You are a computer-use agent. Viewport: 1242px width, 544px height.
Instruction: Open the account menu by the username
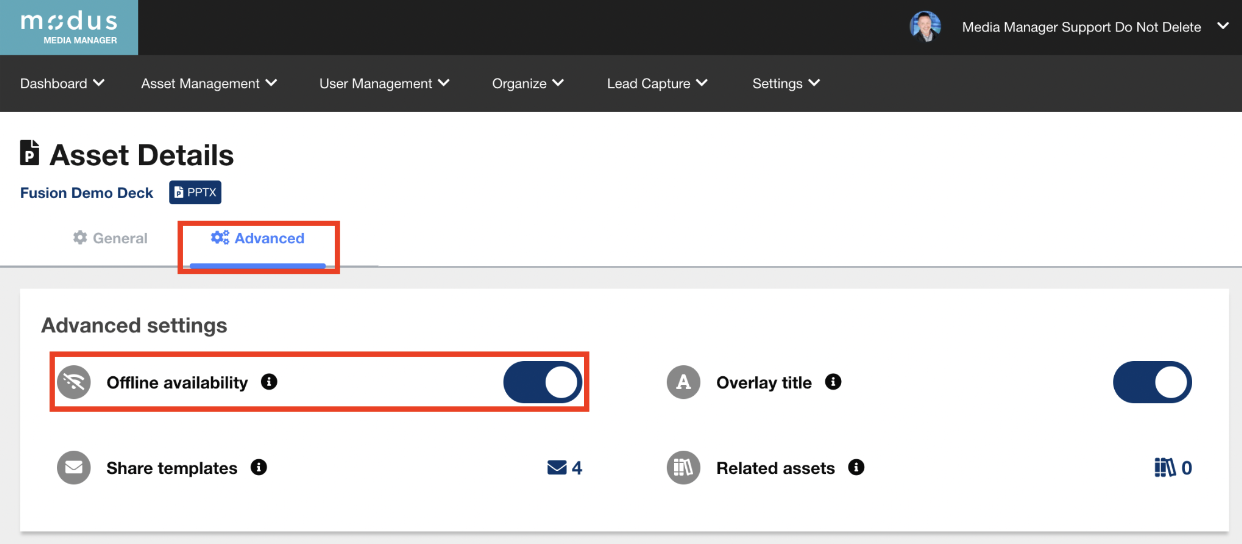pyautogui.click(x=1094, y=27)
